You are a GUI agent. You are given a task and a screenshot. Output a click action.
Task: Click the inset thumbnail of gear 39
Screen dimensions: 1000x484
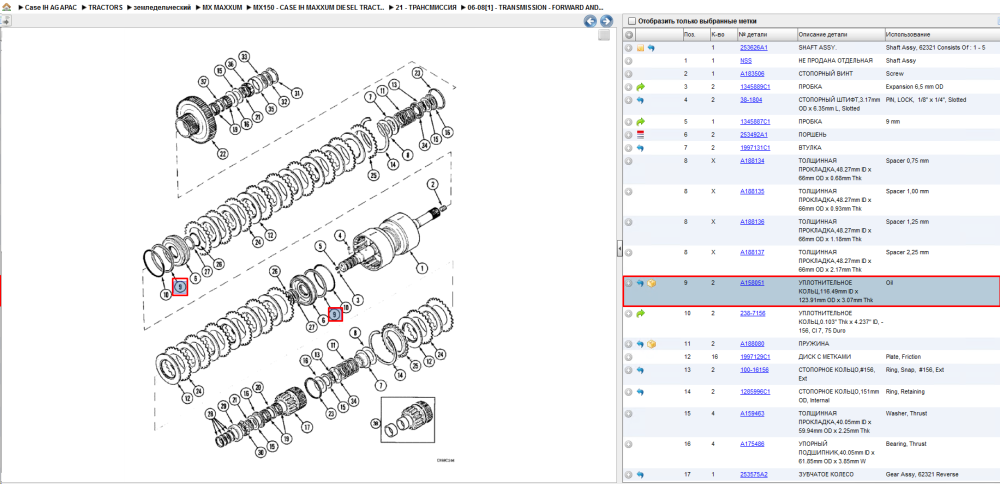[x=407, y=419]
